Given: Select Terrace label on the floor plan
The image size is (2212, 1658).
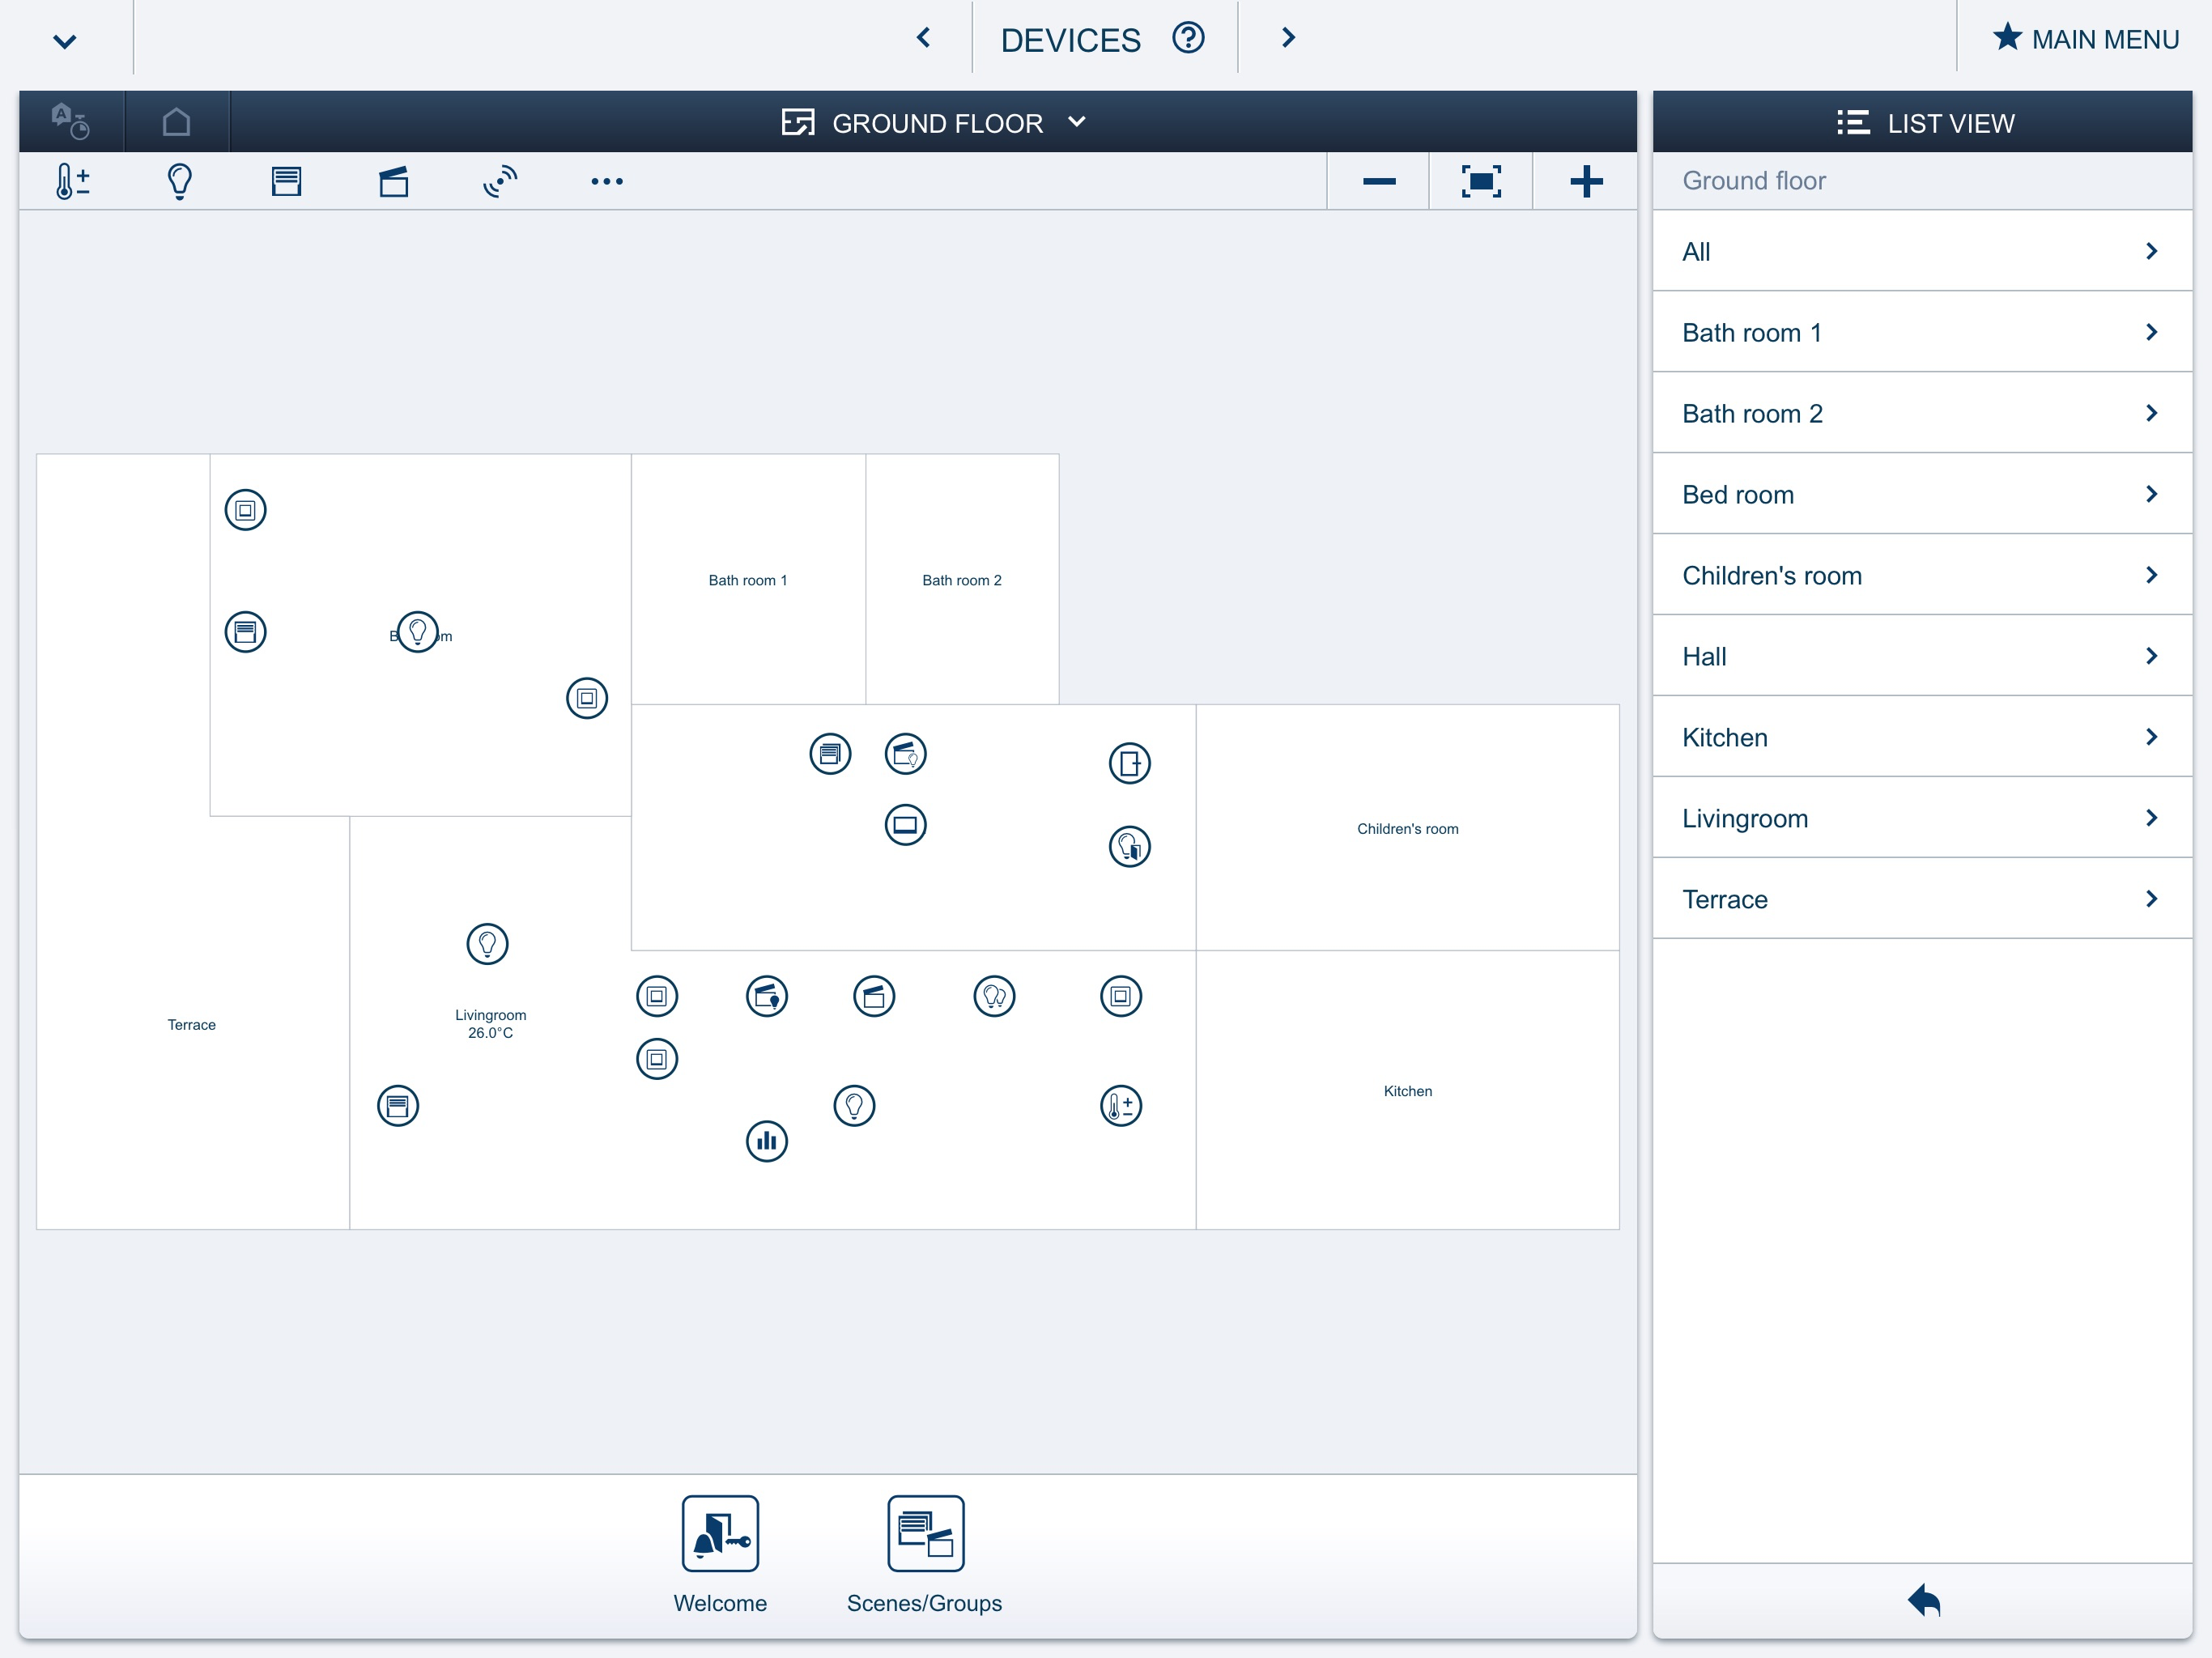Looking at the screenshot, I should point(191,1025).
